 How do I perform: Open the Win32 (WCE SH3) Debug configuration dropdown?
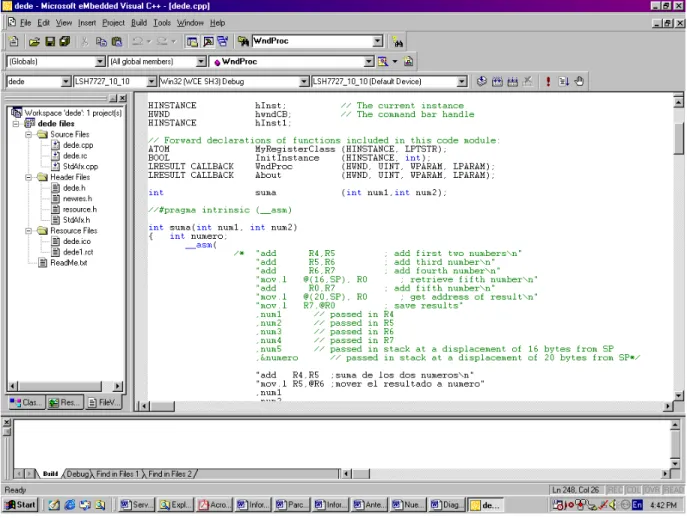[304, 82]
